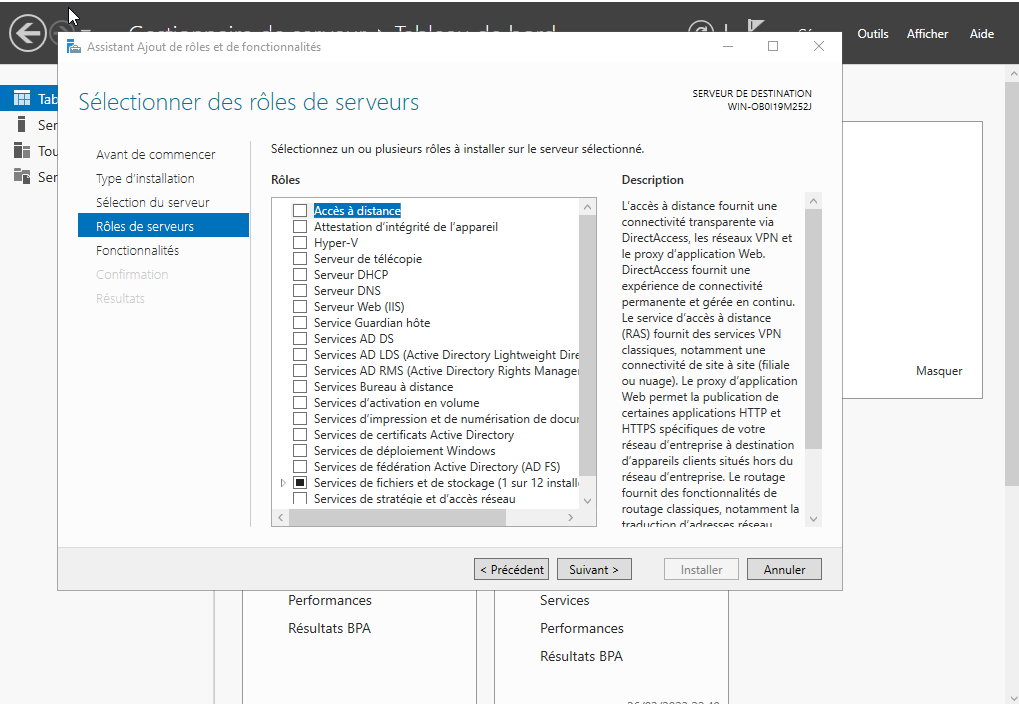Click the back arrow navigation icon
The height and width of the screenshot is (704, 1019).
(x=27, y=33)
